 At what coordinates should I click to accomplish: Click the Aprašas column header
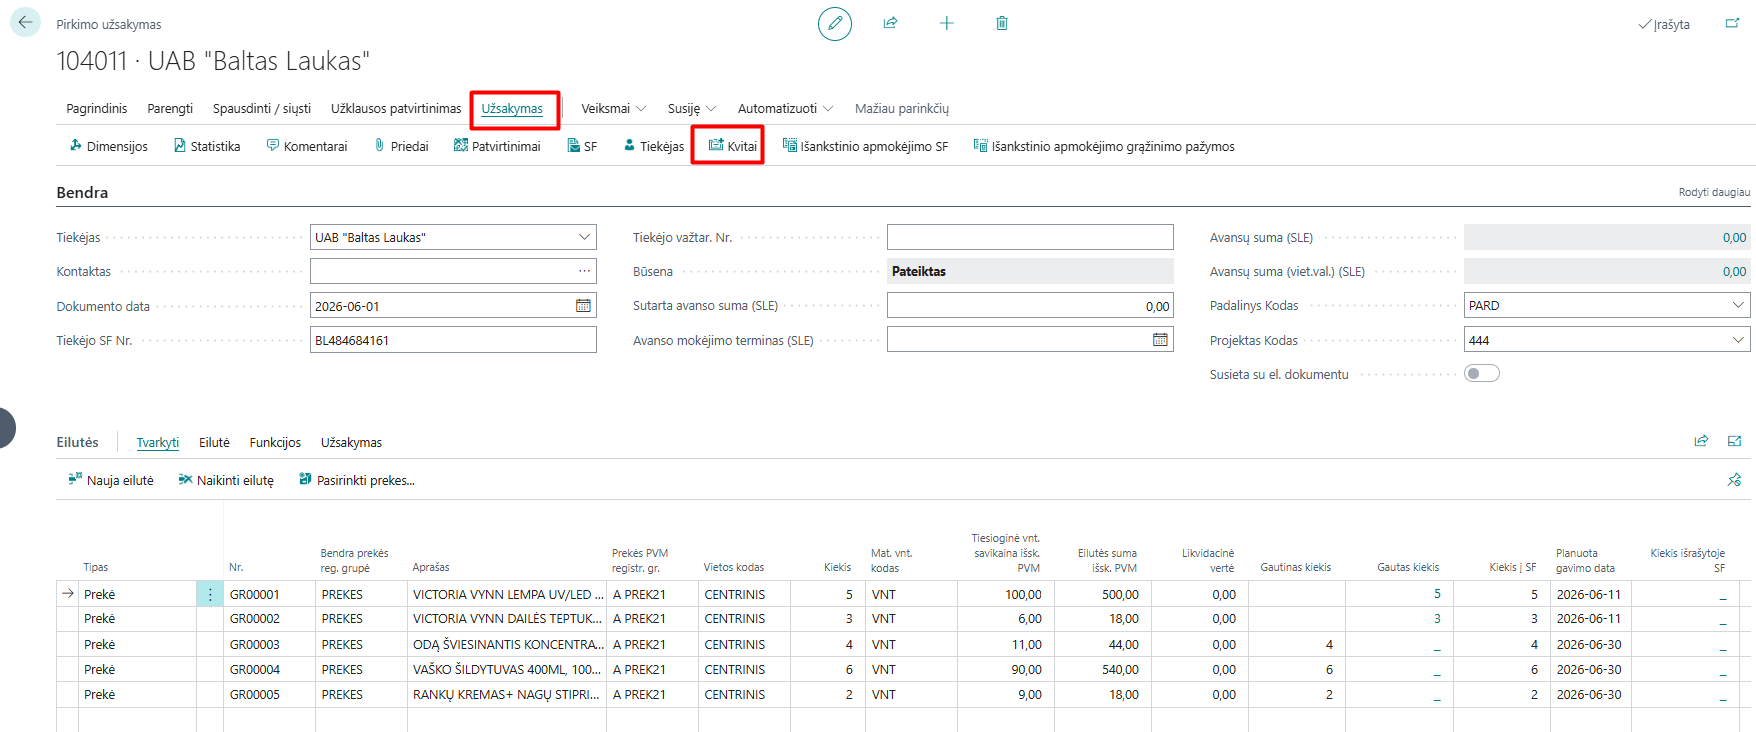[x=431, y=567]
